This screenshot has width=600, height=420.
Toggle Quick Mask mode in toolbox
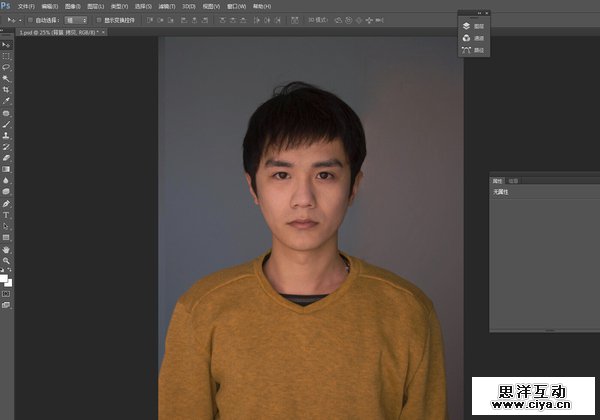[x=6, y=293]
